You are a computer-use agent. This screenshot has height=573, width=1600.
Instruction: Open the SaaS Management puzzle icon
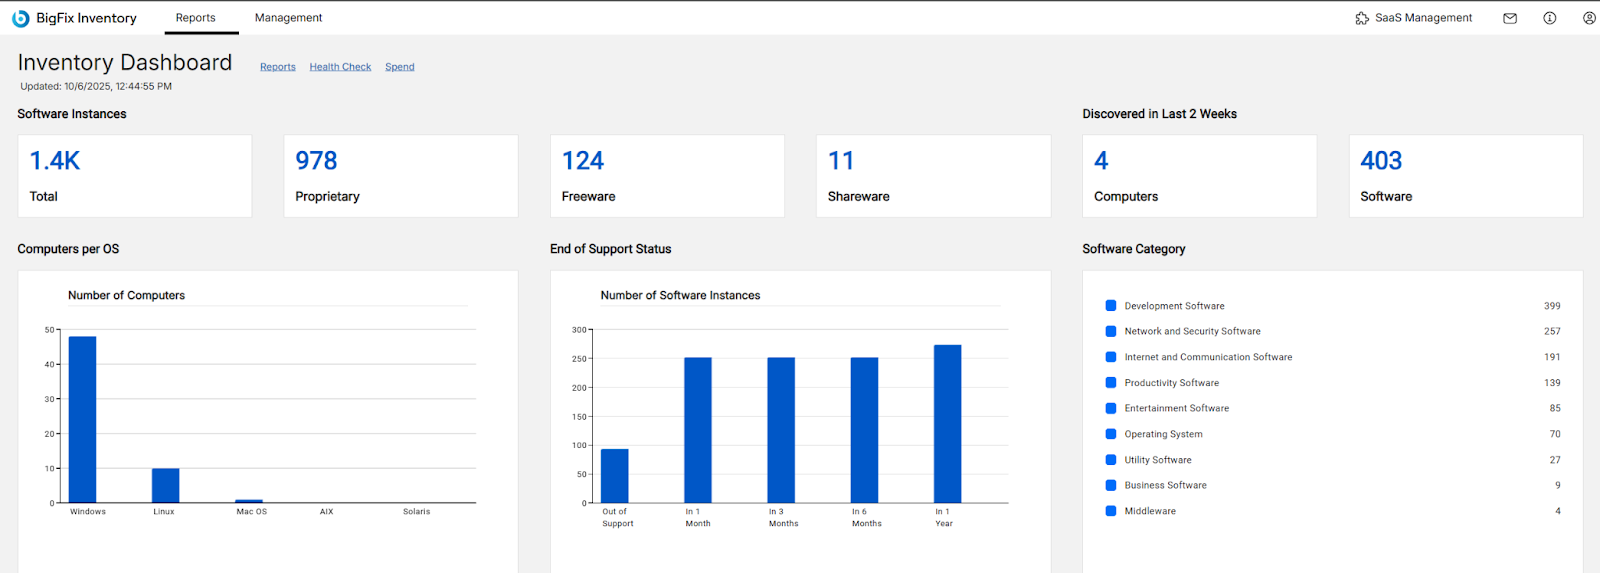pos(1361,18)
